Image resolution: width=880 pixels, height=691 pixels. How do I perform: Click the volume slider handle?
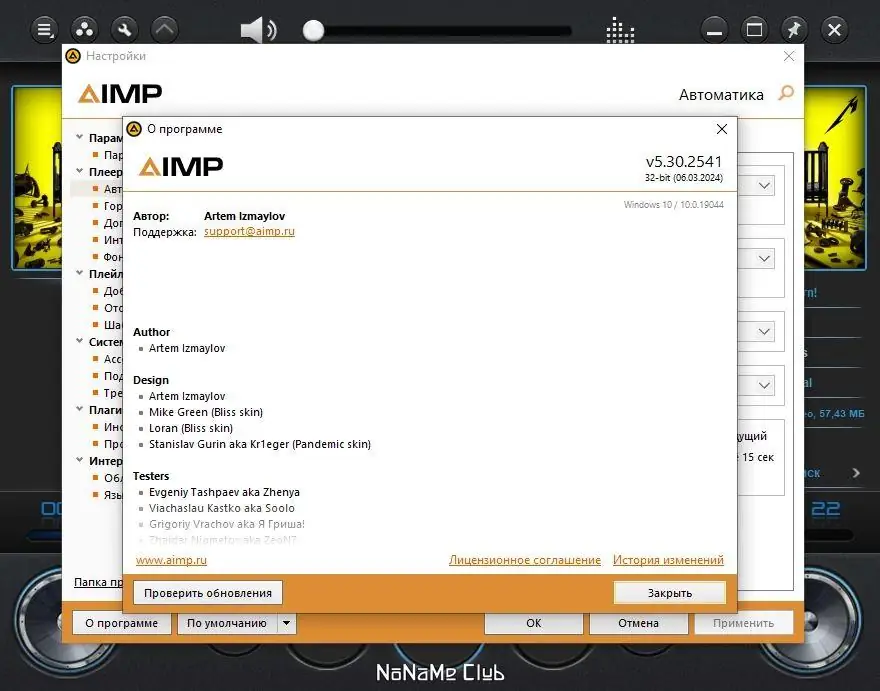(x=313, y=31)
